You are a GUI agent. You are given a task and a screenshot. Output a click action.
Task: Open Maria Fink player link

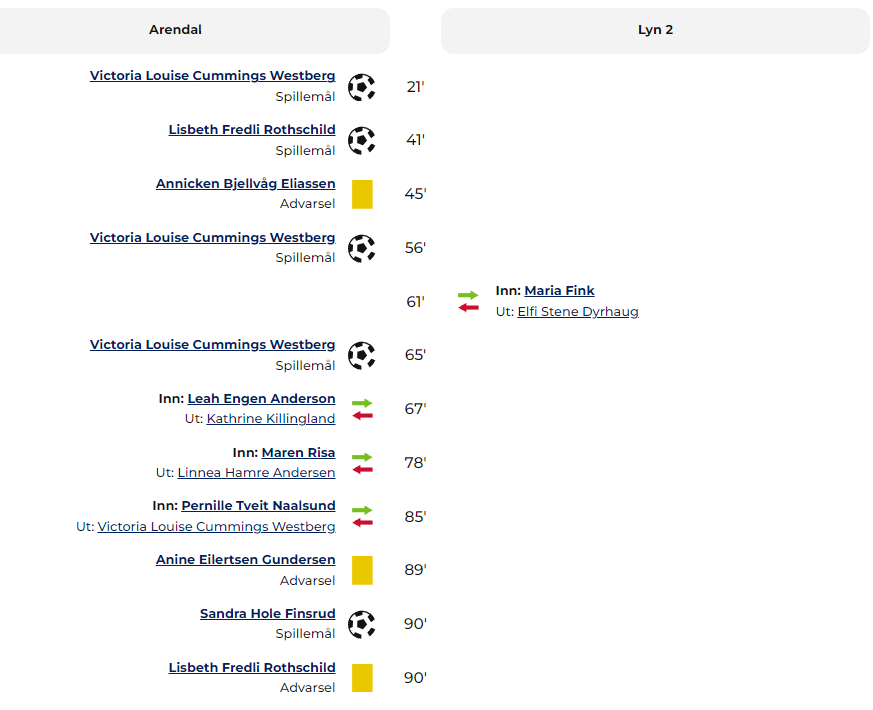pos(559,291)
